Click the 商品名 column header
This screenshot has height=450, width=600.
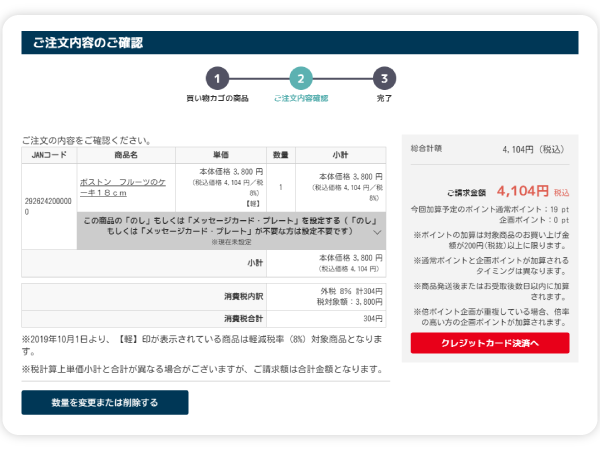[126, 155]
